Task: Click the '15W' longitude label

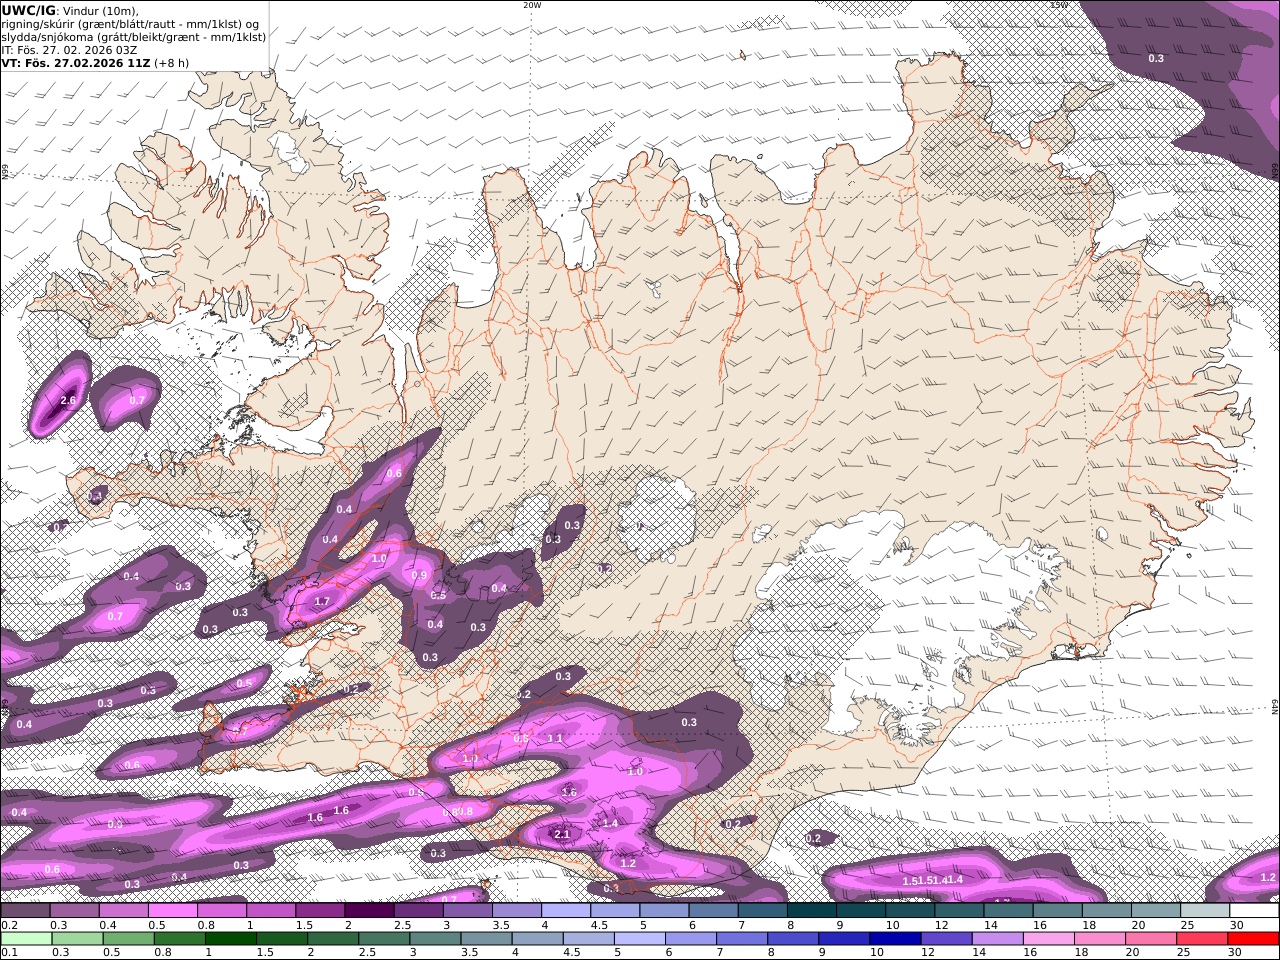Action: 1059,5
